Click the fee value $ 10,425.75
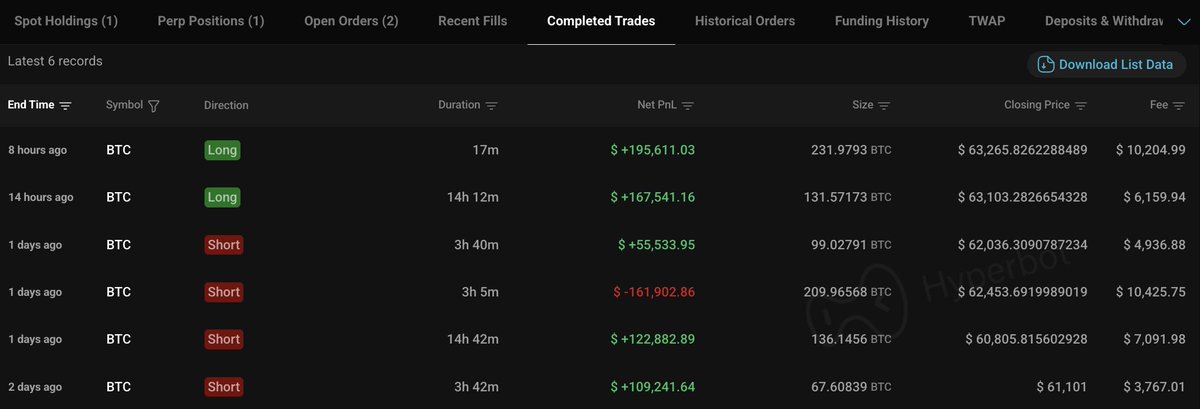The height and width of the screenshot is (409, 1200). [1151, 292]
